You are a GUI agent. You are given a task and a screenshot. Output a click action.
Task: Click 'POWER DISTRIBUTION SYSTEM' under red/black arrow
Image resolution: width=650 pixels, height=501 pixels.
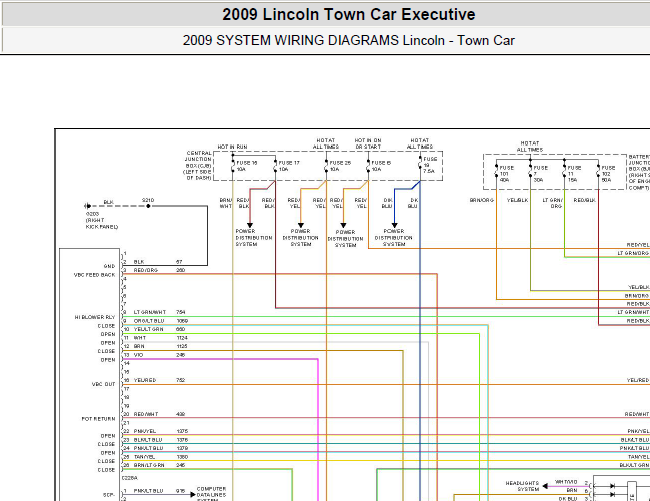pos(254,237)
